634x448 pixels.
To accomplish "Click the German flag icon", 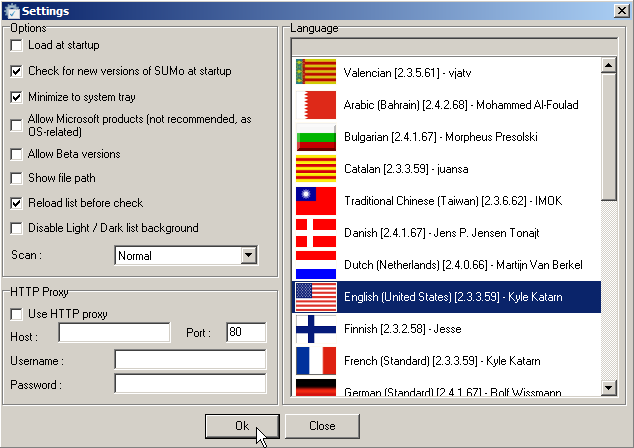I will pos(316,387).
